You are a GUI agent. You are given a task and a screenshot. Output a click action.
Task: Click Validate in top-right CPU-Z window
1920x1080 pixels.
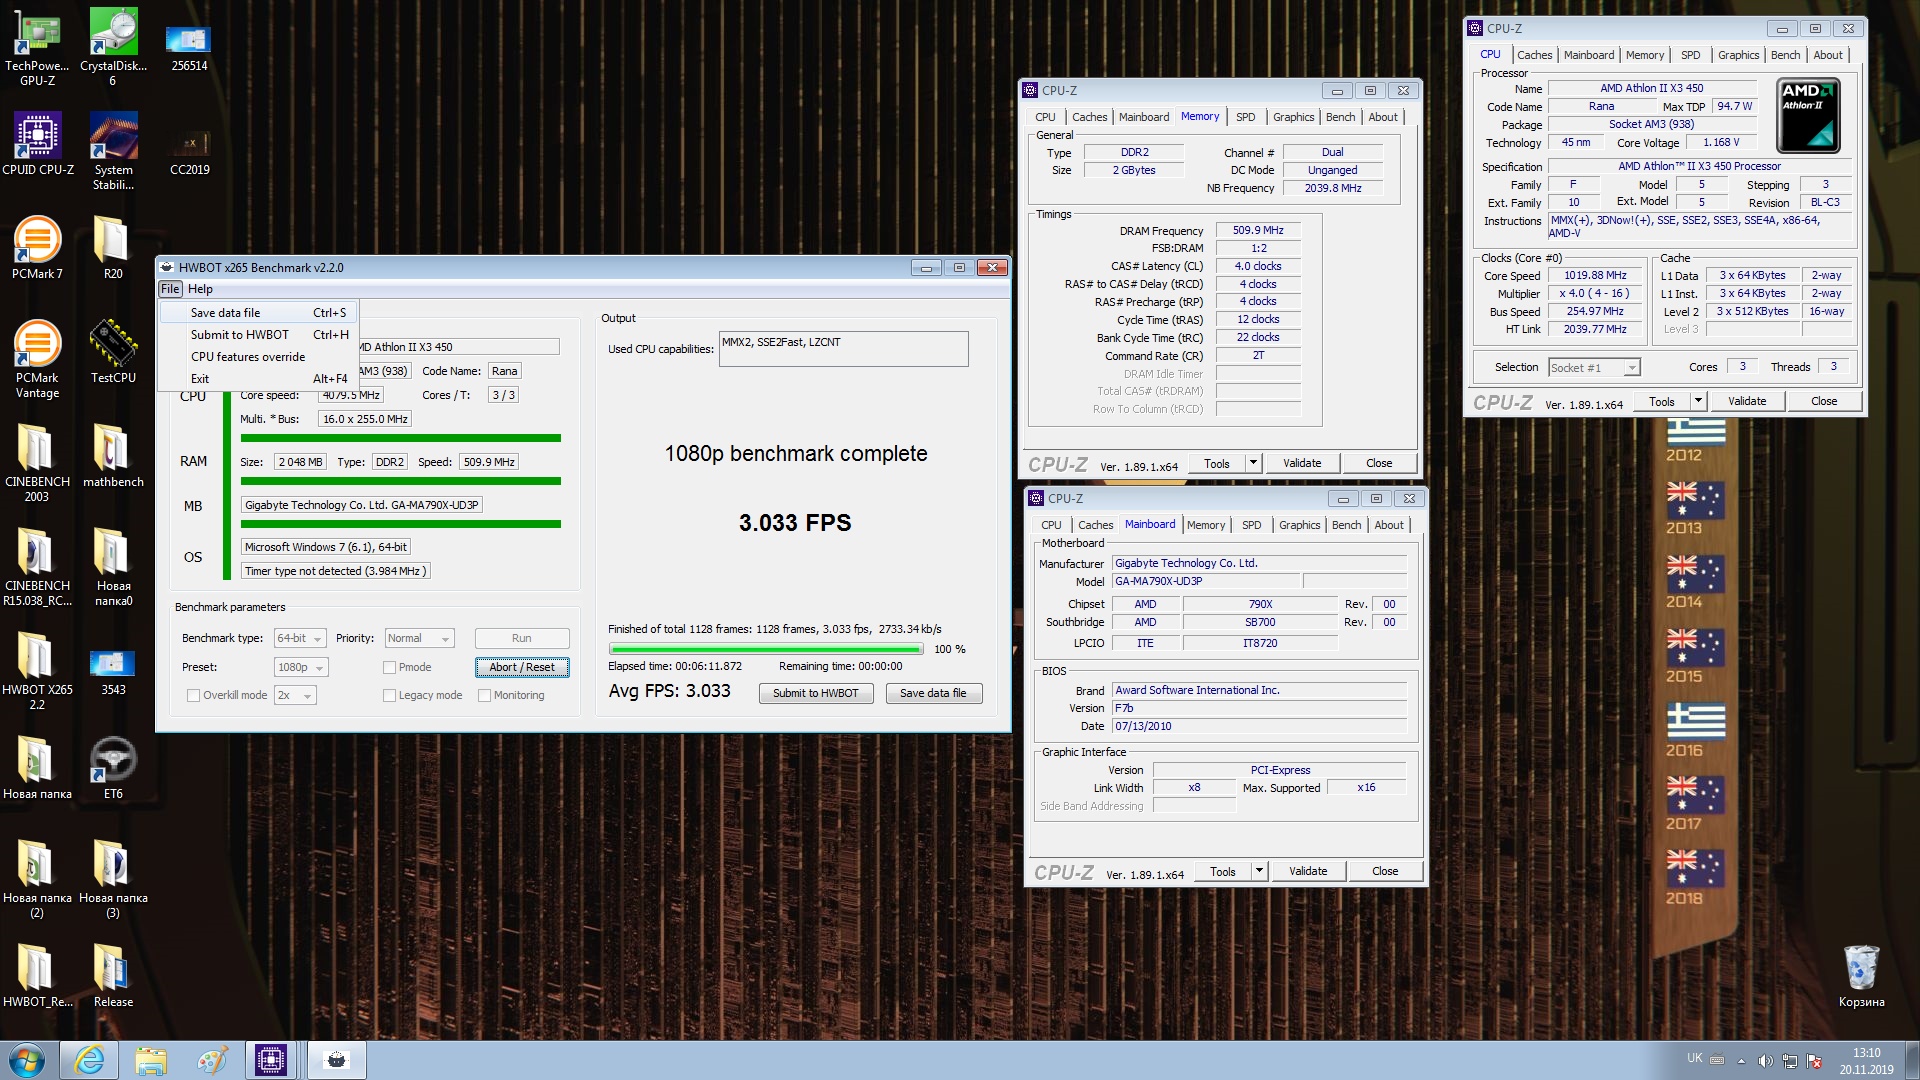(x=1747, y=402)
